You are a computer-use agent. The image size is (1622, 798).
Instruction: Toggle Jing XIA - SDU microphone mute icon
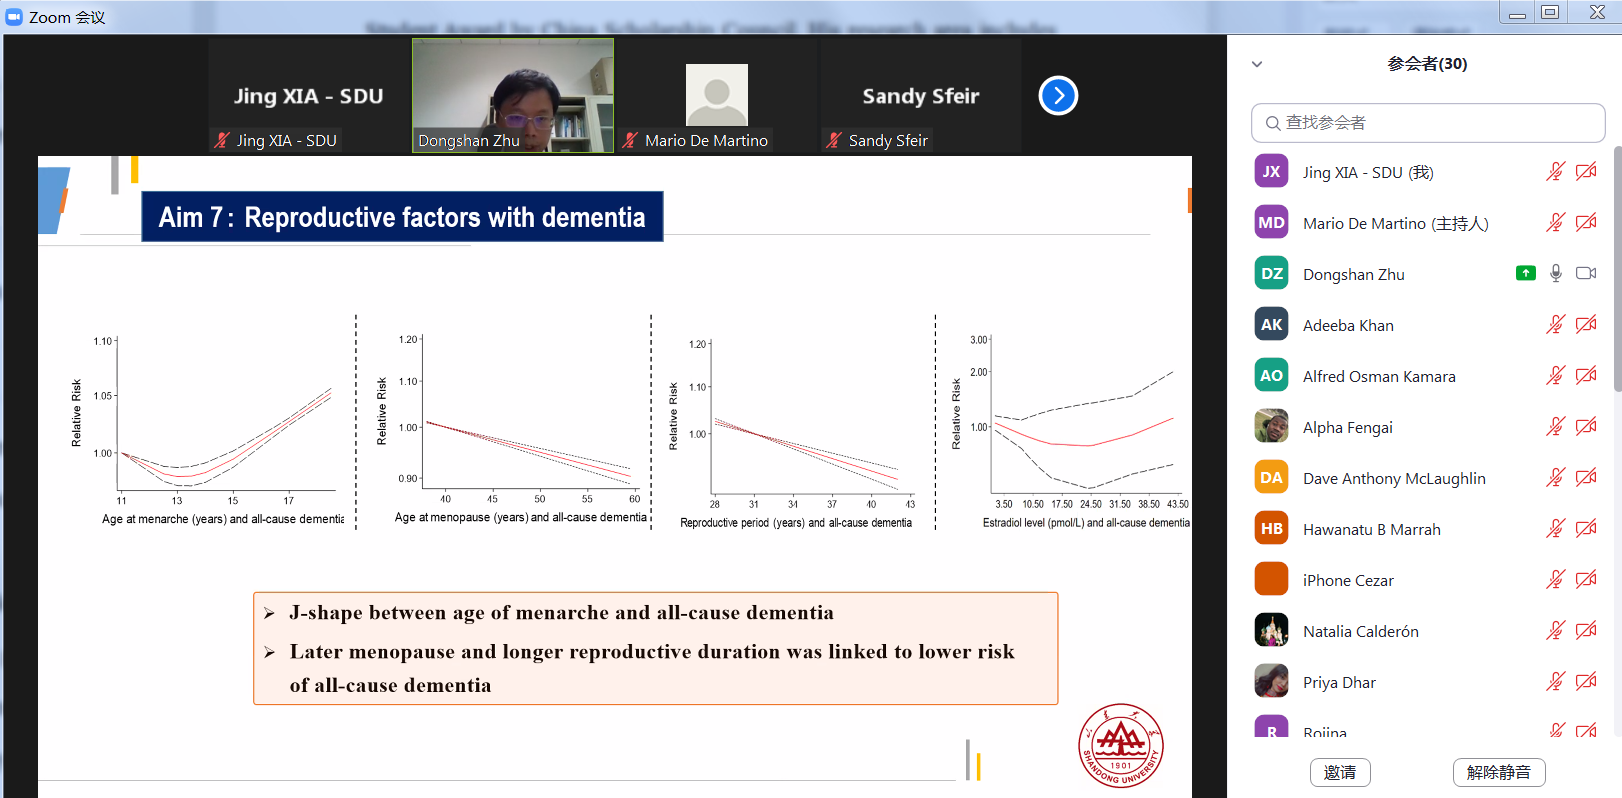tap(1555, 172)
